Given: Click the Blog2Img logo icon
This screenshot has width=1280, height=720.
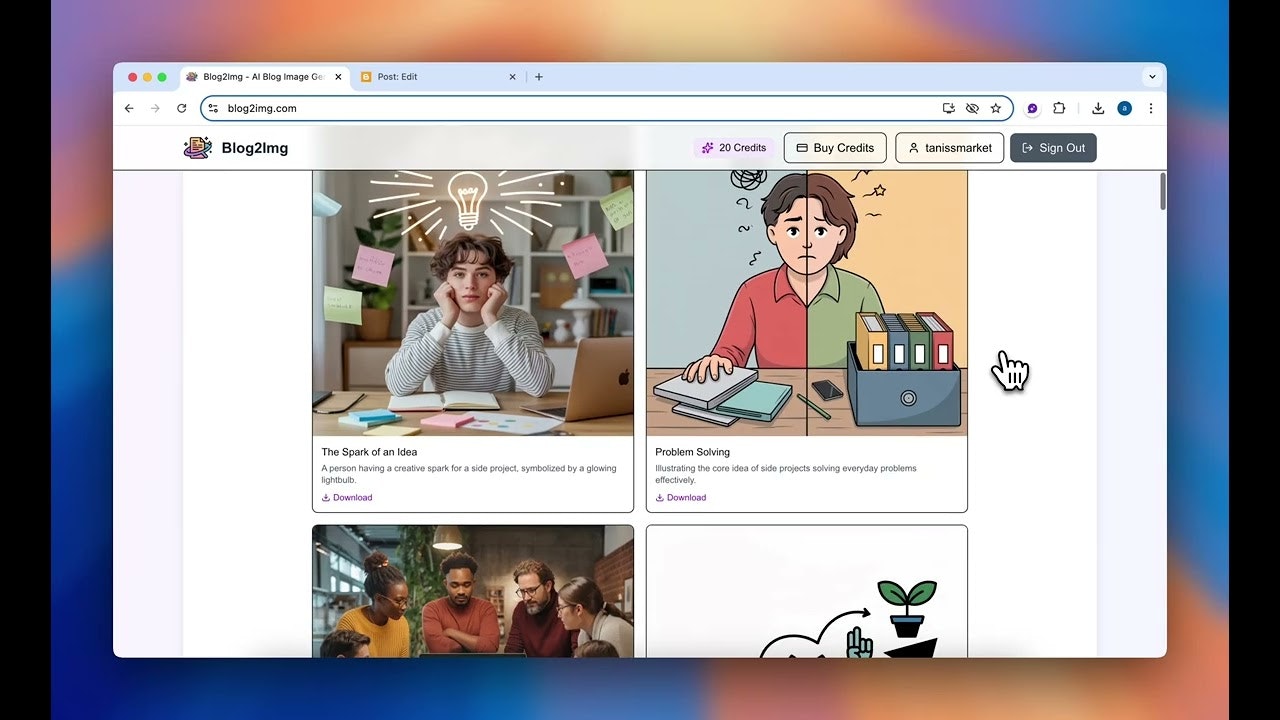Looking at the screenshot, I should [x=197, y=148].
